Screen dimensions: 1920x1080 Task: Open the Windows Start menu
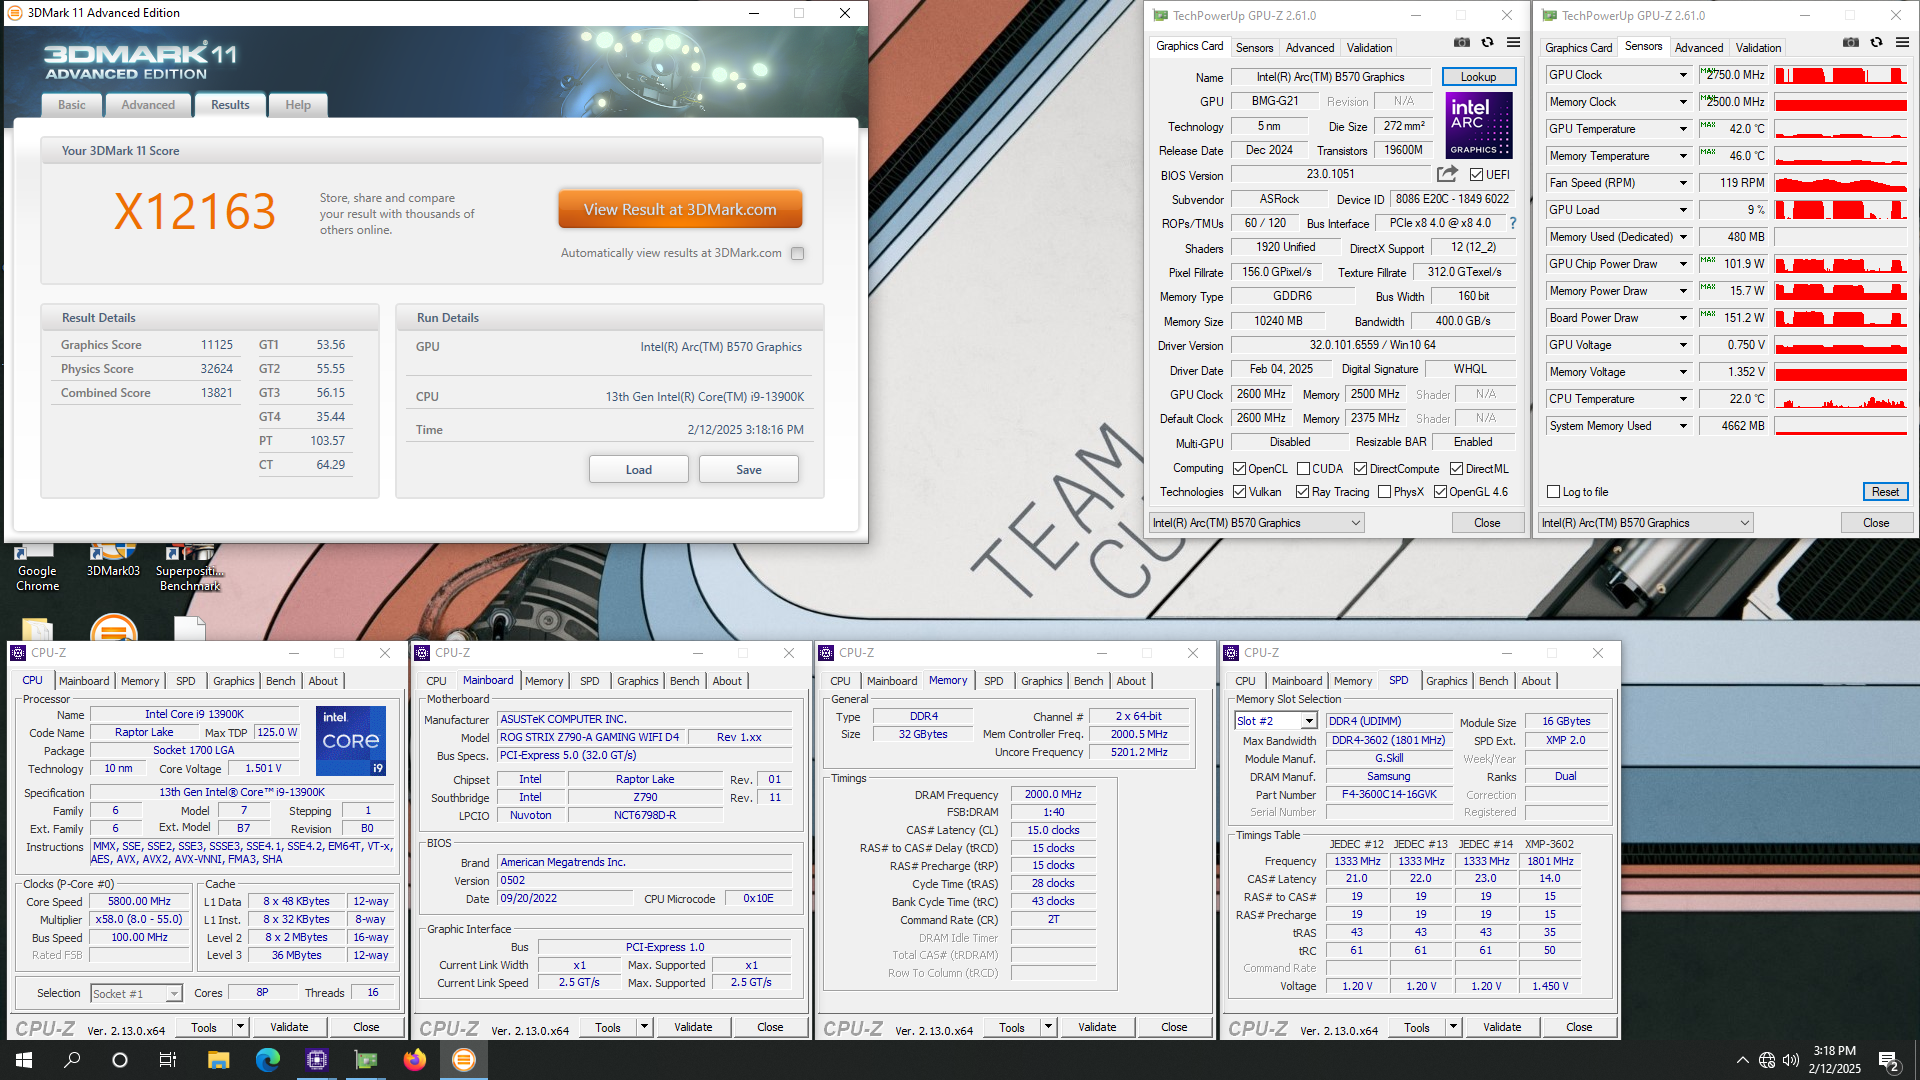[x=24, y=1060]
